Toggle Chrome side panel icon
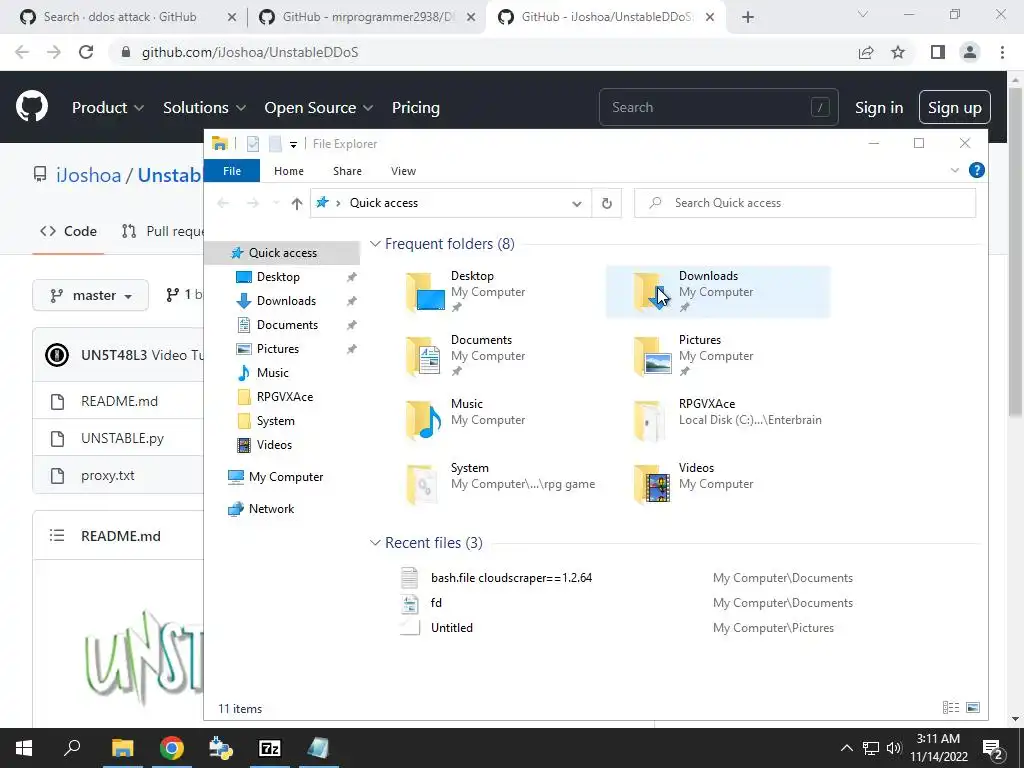This screenshot has height=768, width=1024. coord(938,52)
